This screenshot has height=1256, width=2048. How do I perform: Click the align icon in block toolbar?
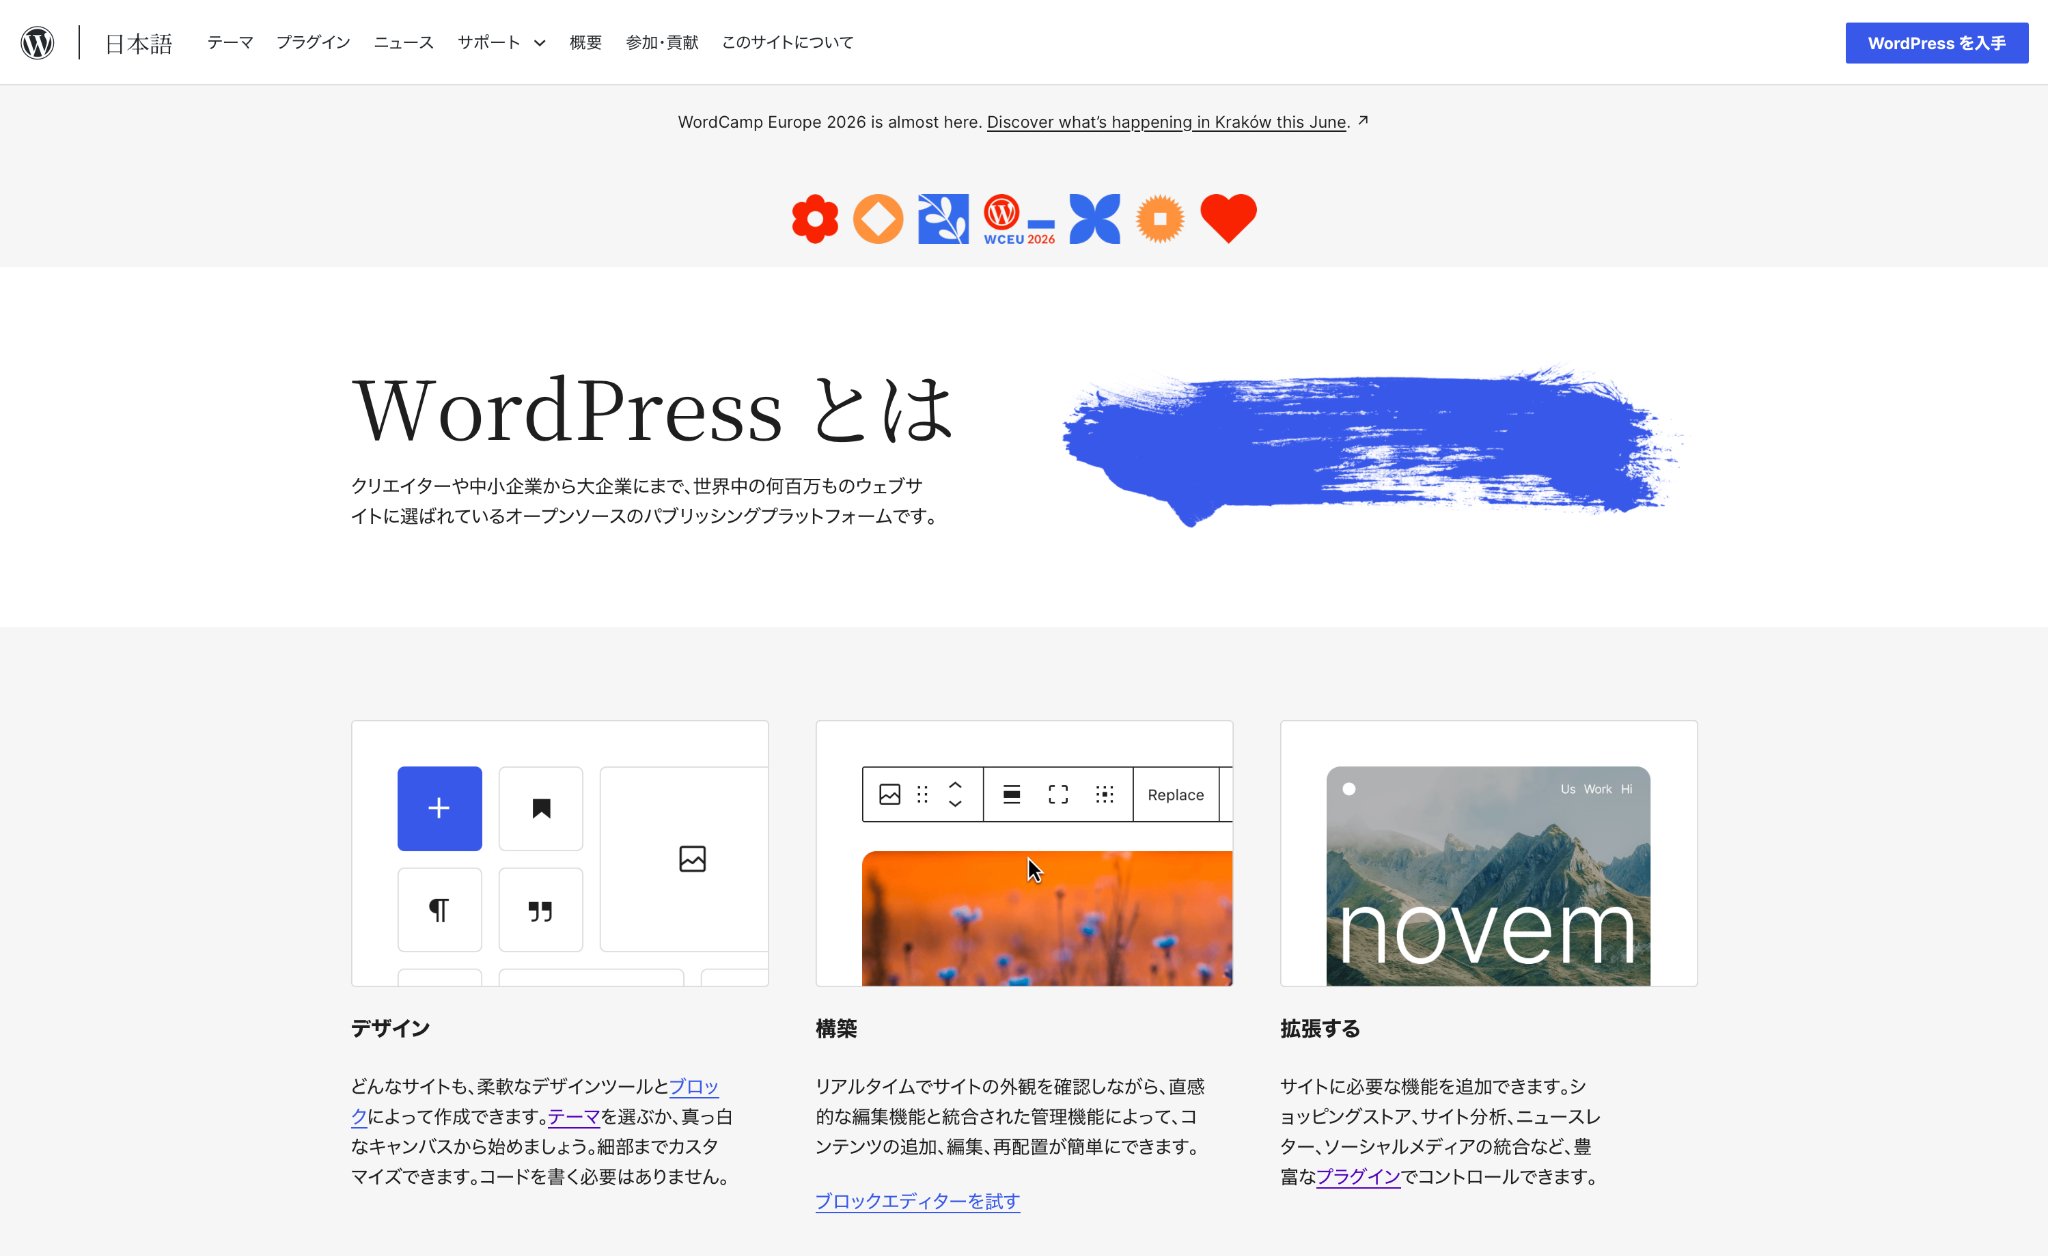tap(1011, 794)
